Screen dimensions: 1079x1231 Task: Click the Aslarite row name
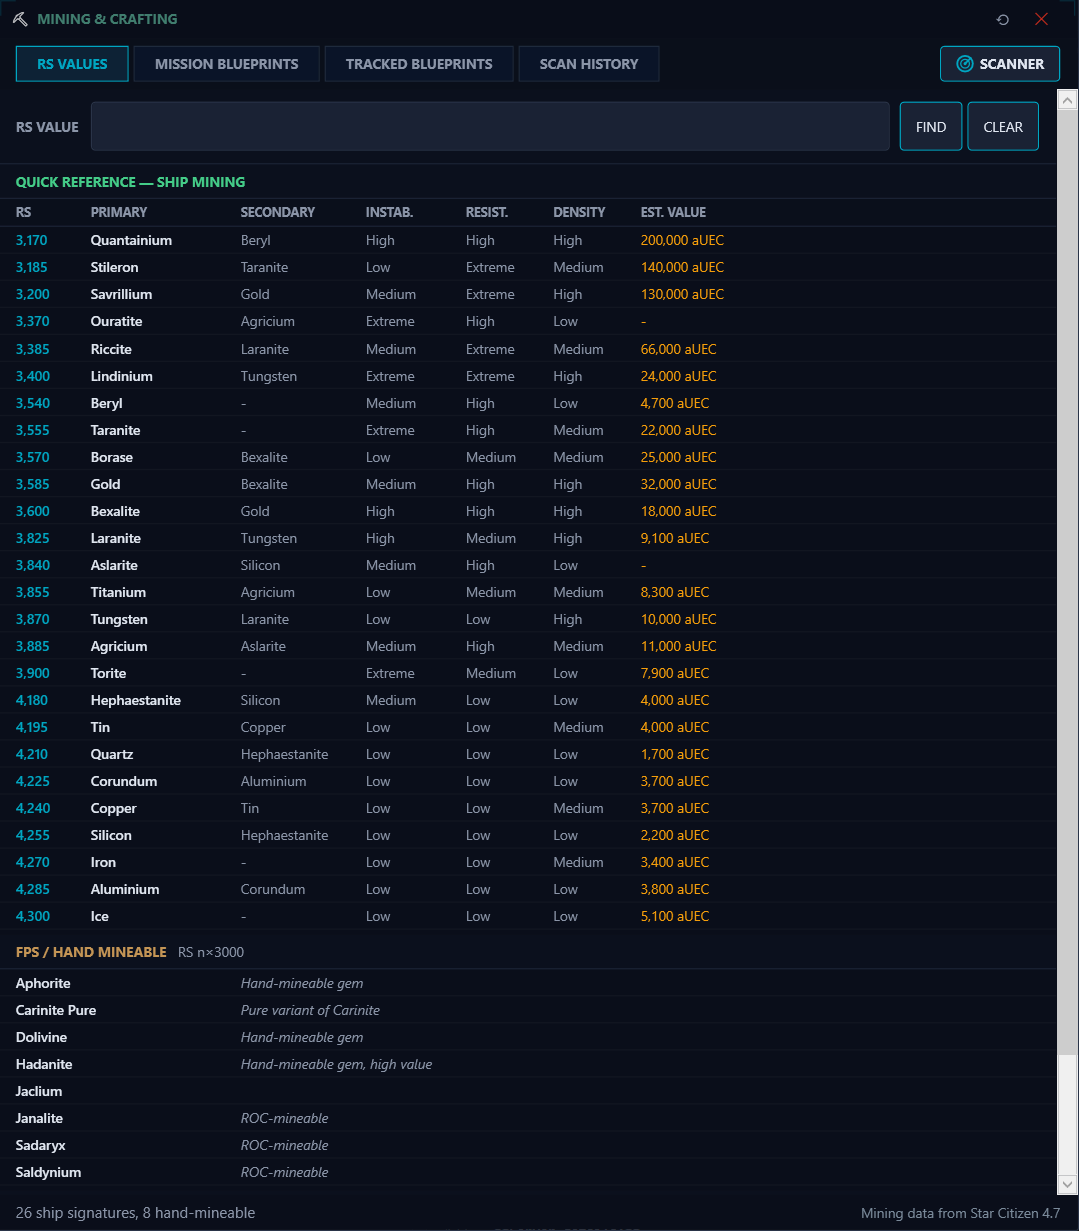pyautogui.click(x=115, y=565)
